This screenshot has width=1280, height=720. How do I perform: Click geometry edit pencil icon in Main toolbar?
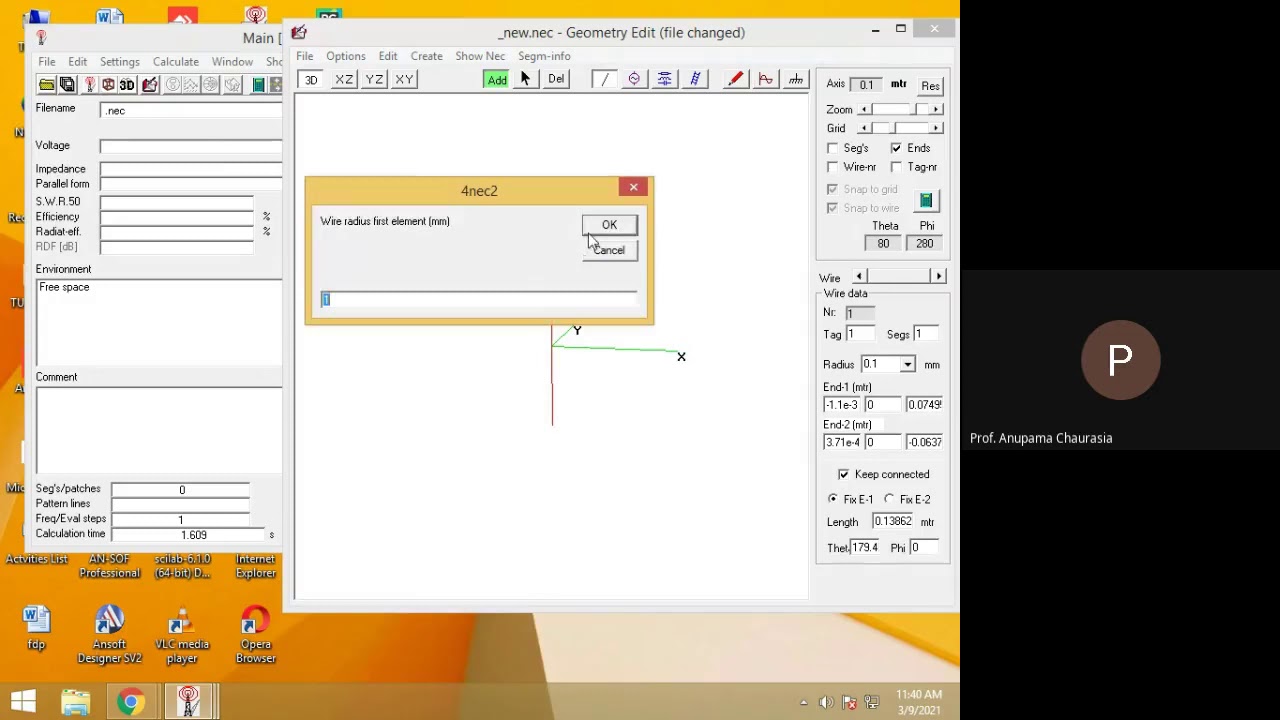coord(150,85)
